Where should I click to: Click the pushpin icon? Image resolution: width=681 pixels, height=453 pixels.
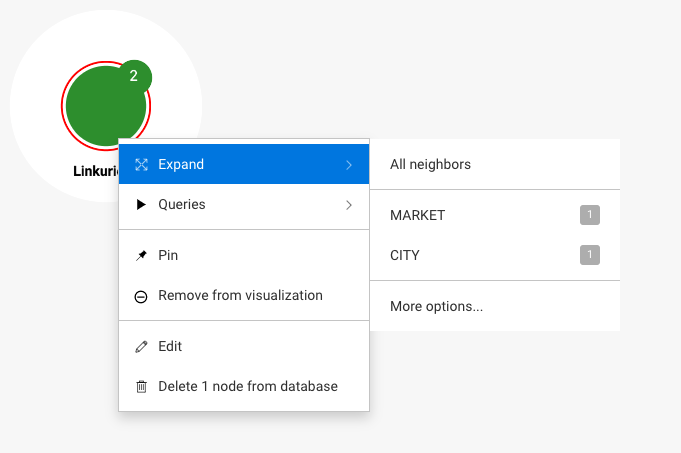coord(141,256)
